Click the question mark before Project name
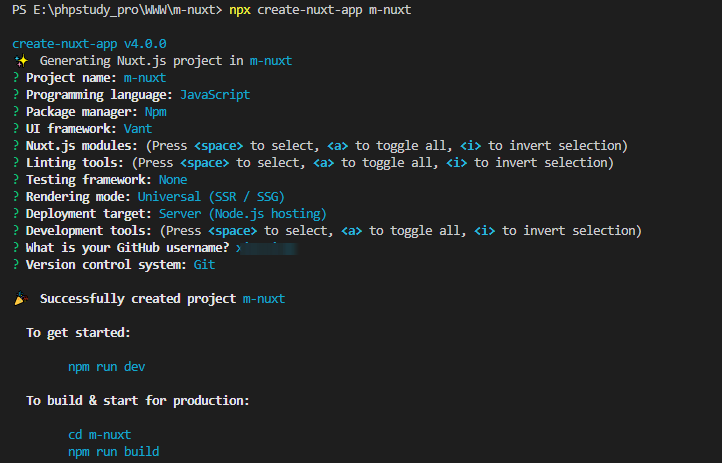The height and width of the screenshot is (463, 722). [x=16, y=78]
